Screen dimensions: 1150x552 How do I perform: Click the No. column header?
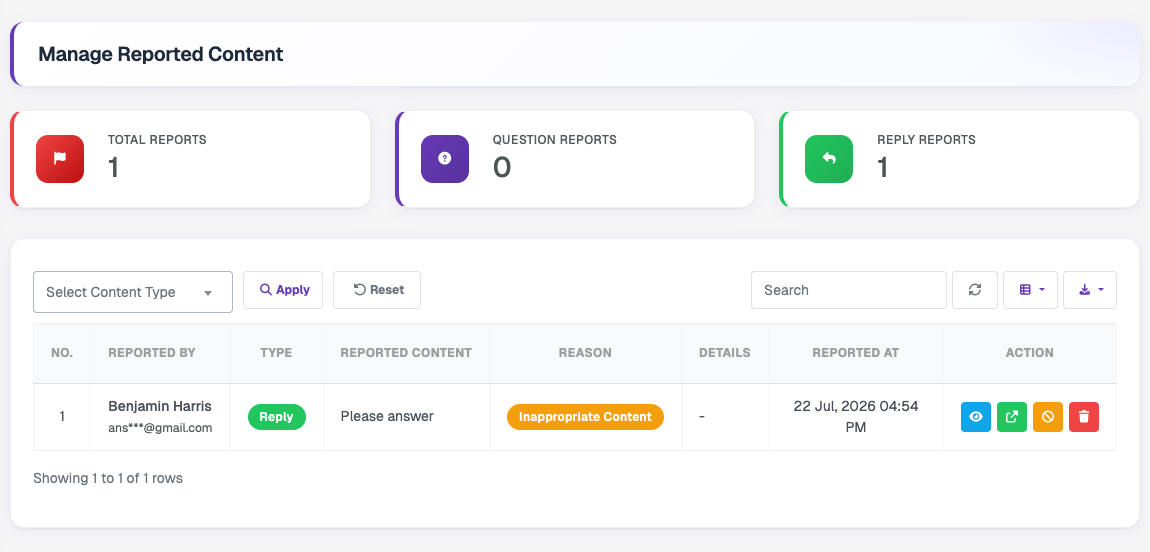[62, 353]
